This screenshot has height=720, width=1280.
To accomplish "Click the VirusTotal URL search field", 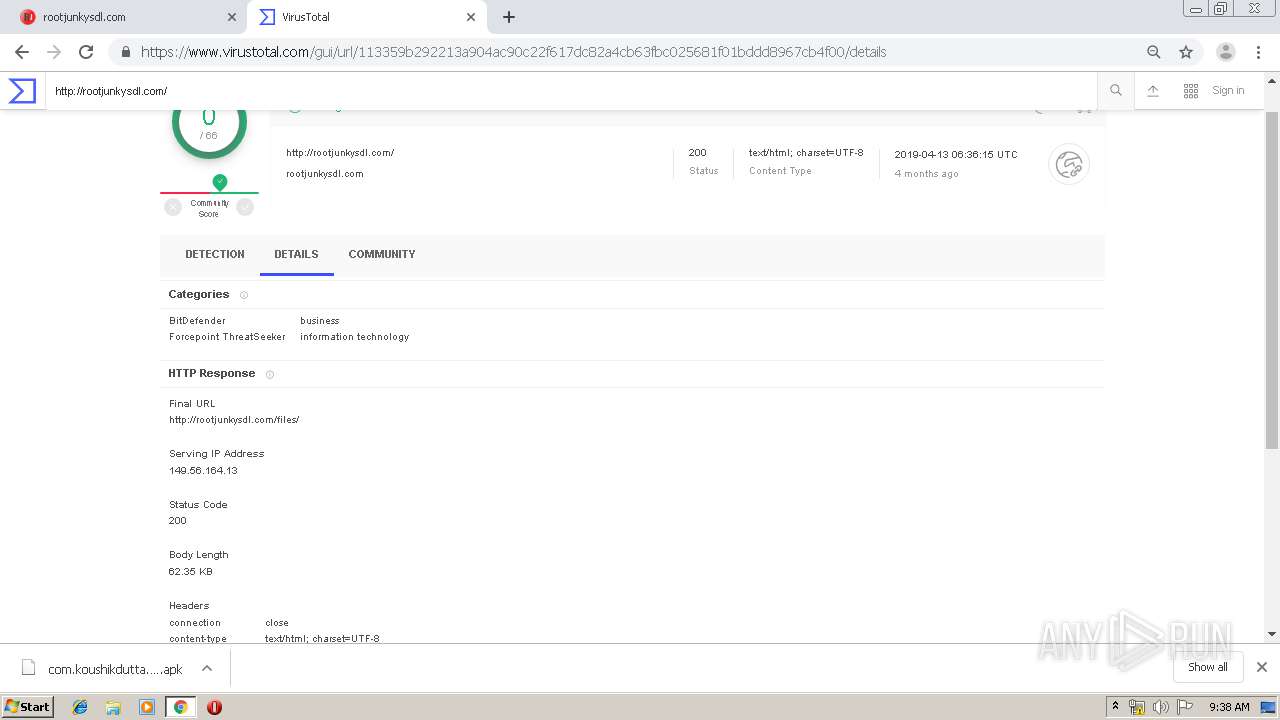I will 570,91.
